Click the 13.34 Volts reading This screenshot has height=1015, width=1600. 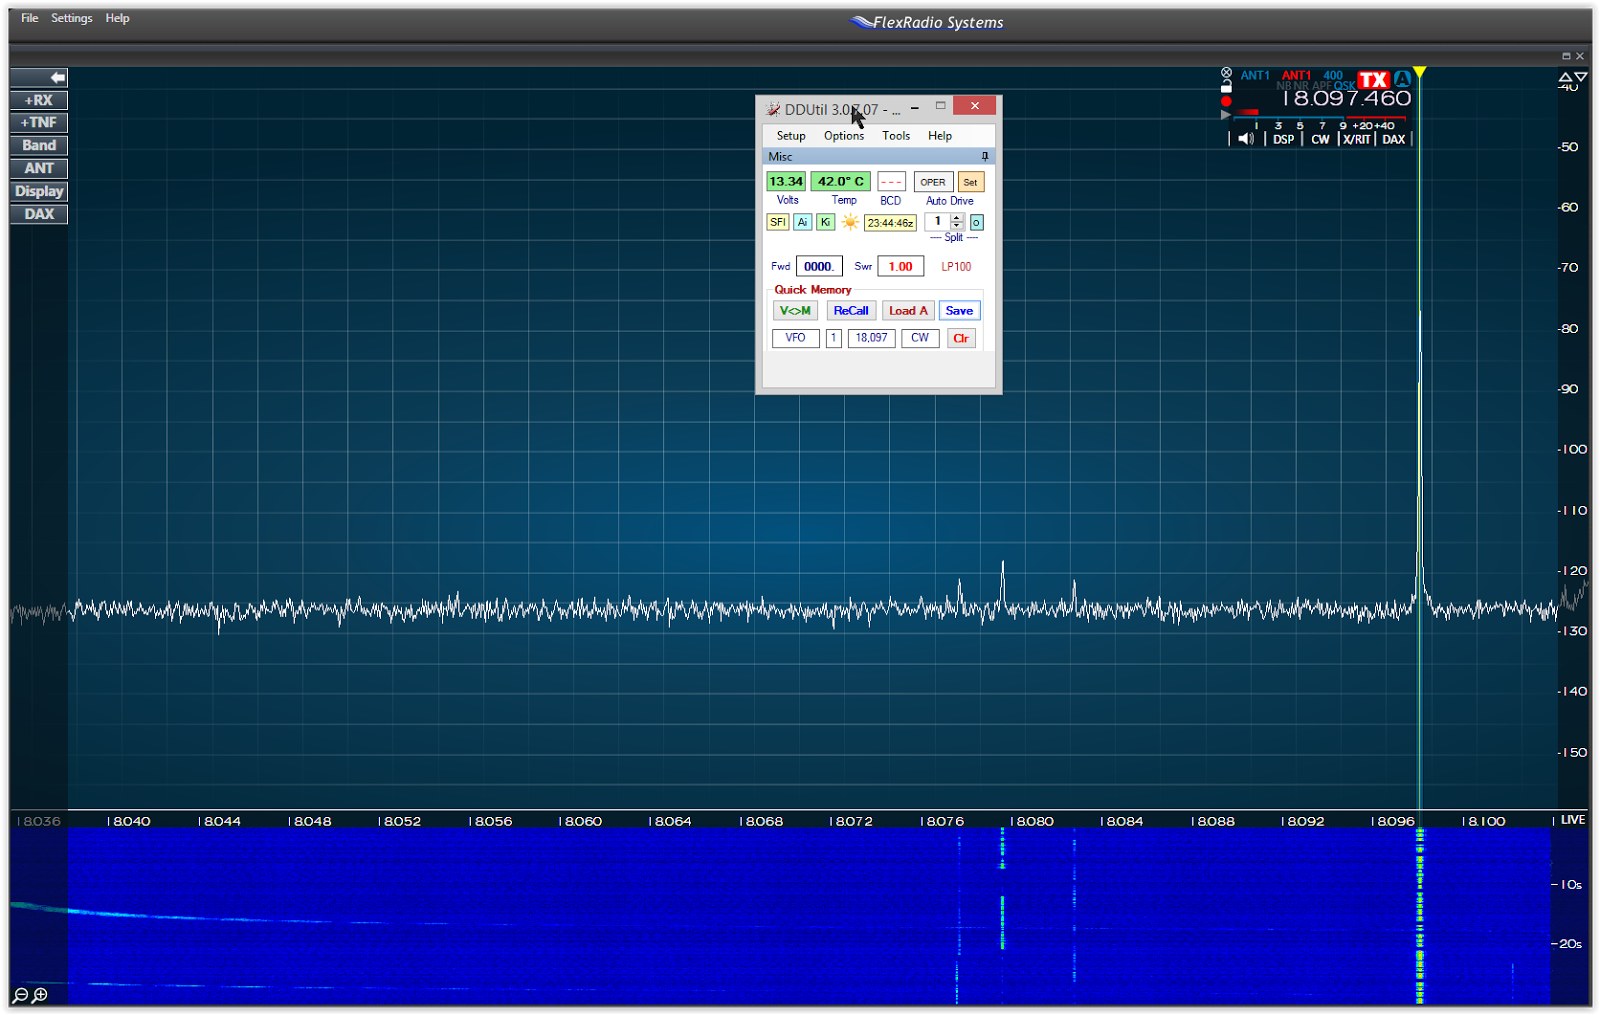click(x=786, y=181)
